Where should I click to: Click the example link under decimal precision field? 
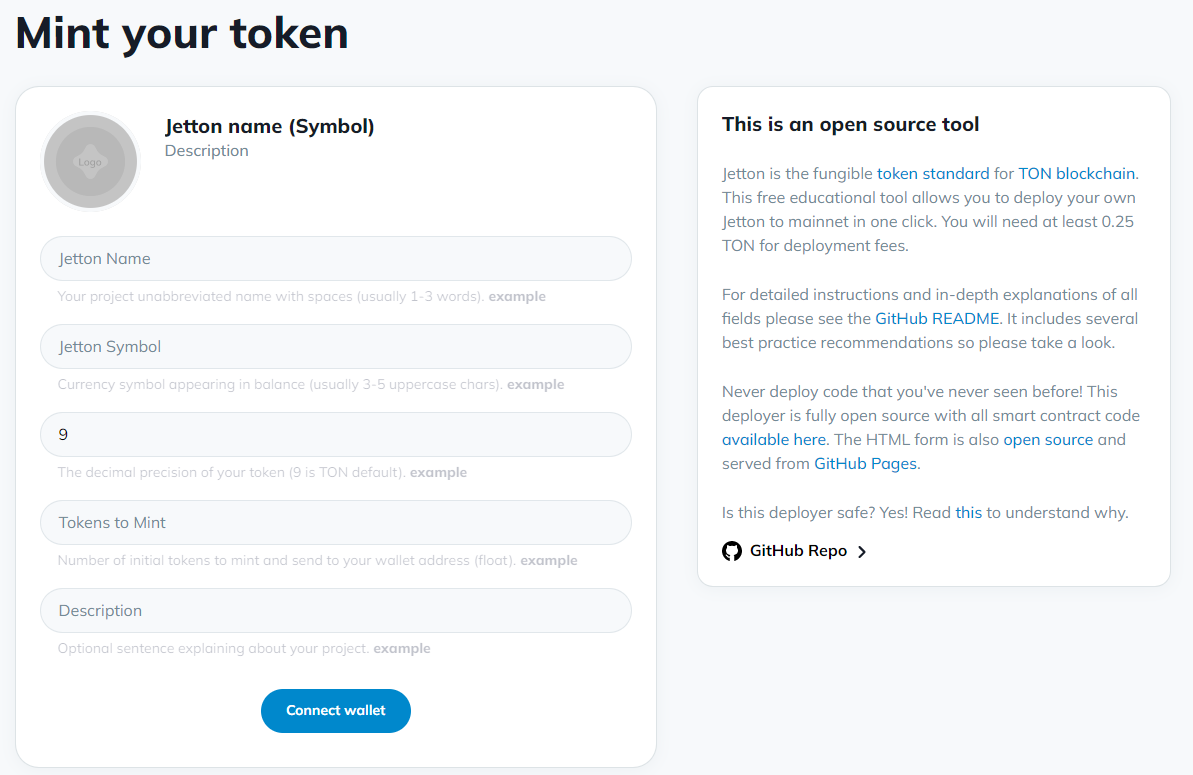point(438,472)
